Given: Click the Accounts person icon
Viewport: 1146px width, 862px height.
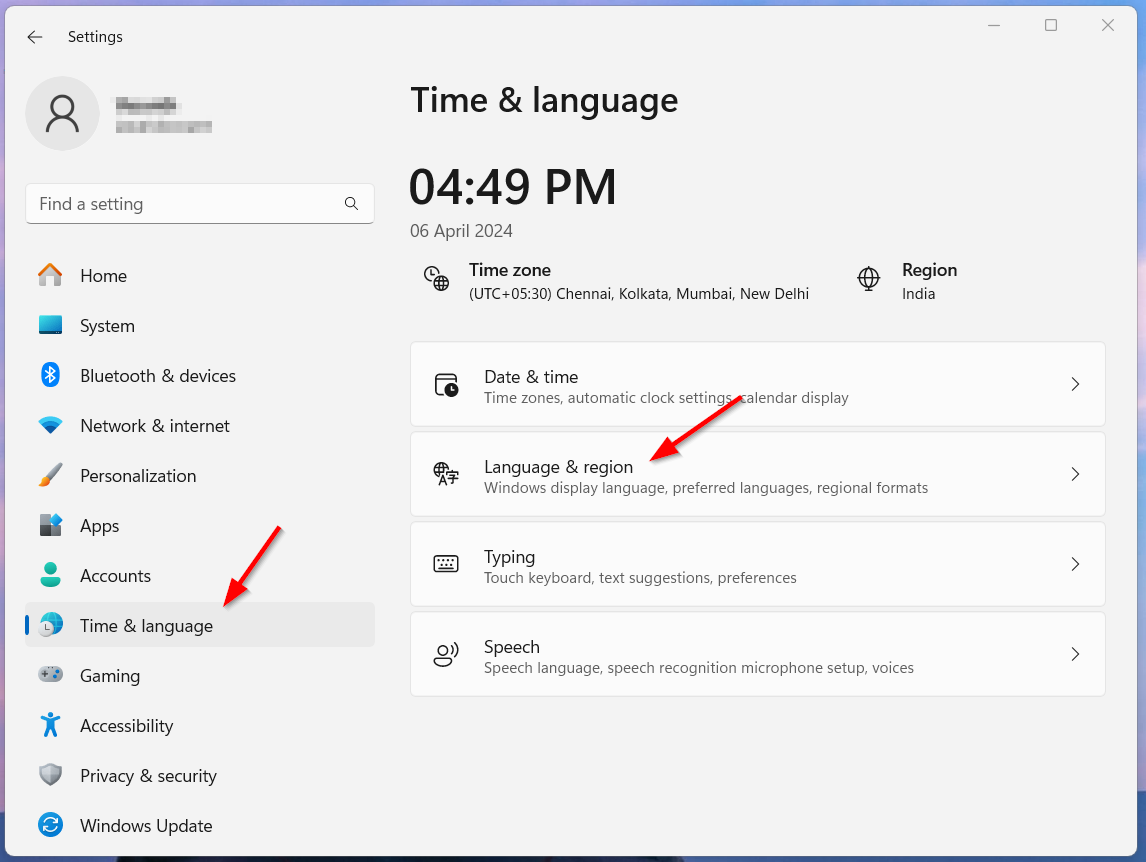Looking at the screenshot, I should point(50,575).
